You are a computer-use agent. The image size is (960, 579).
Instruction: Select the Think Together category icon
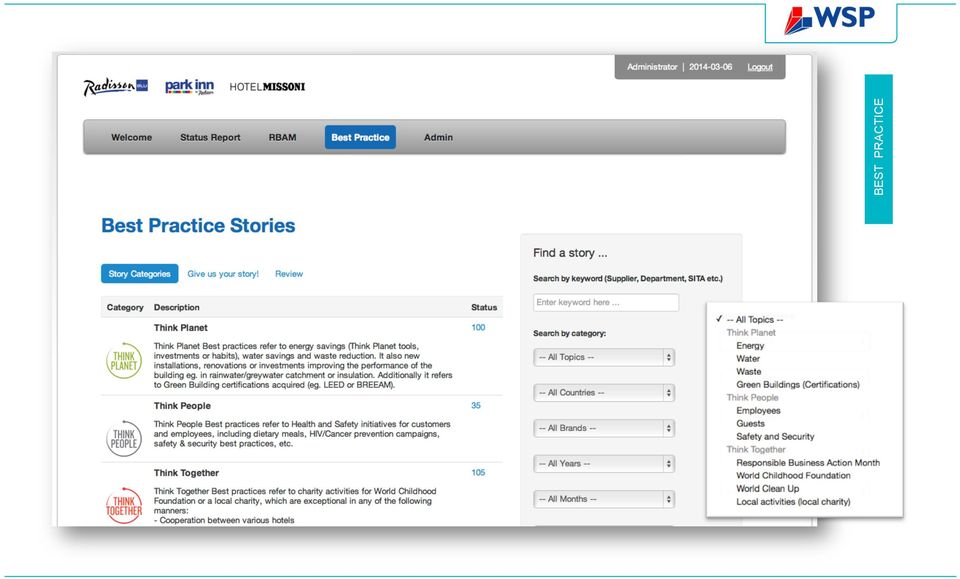124,506
